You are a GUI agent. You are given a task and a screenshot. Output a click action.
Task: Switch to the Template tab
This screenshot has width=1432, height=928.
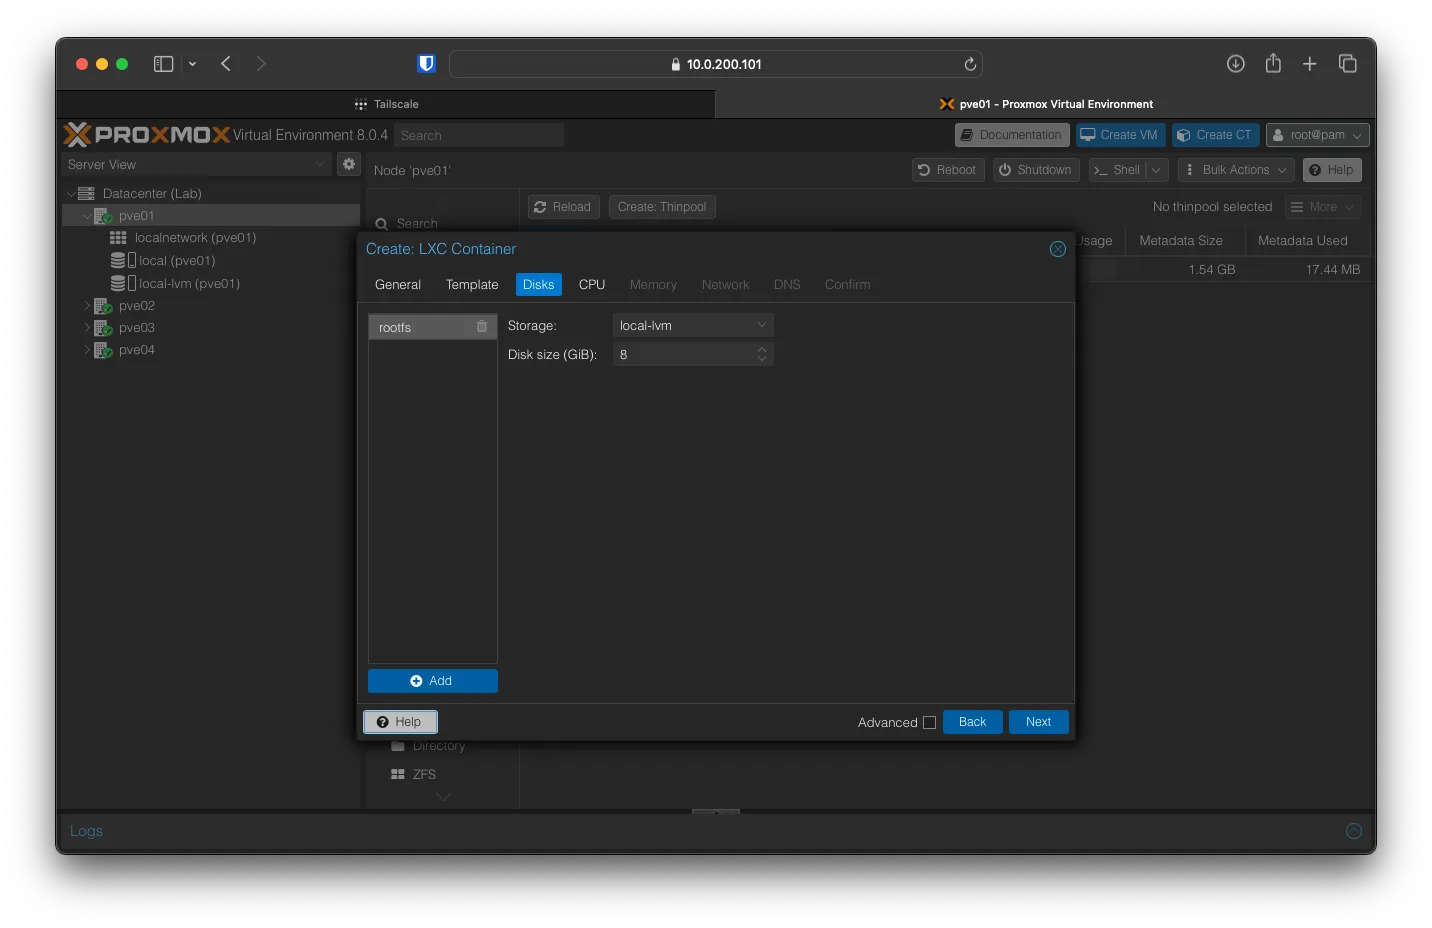click(x=472, y=285)
